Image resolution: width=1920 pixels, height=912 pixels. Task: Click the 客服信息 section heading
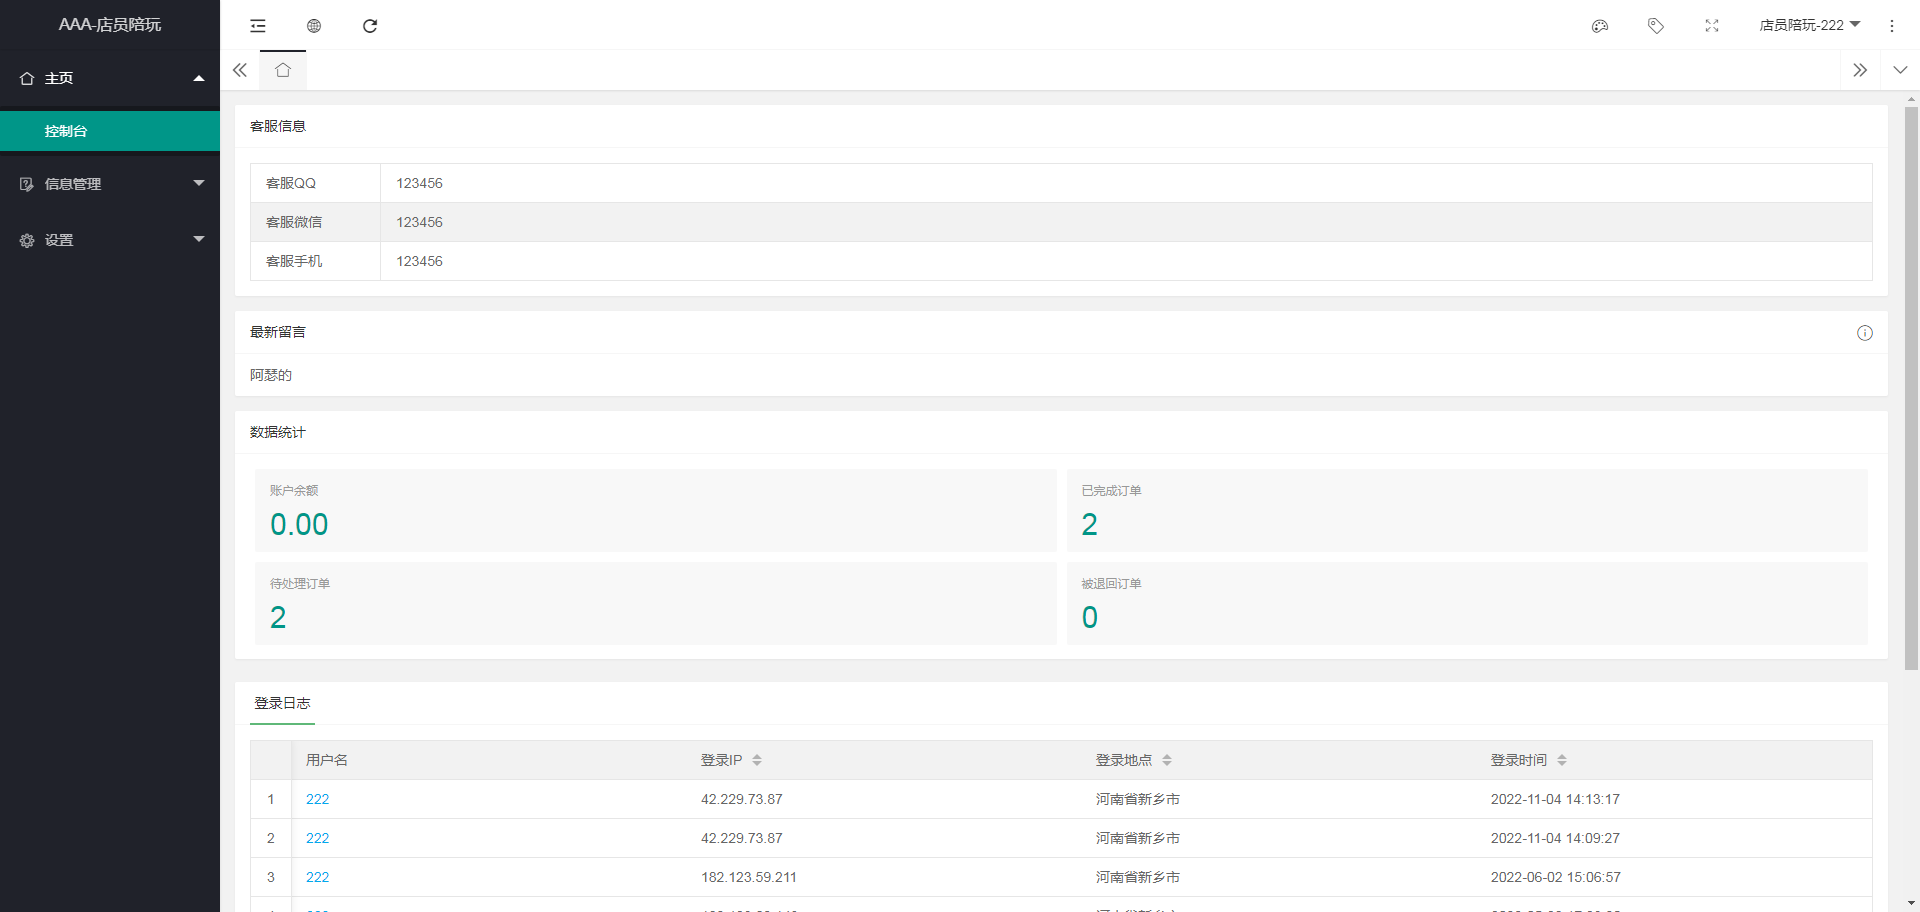point(278,126)
